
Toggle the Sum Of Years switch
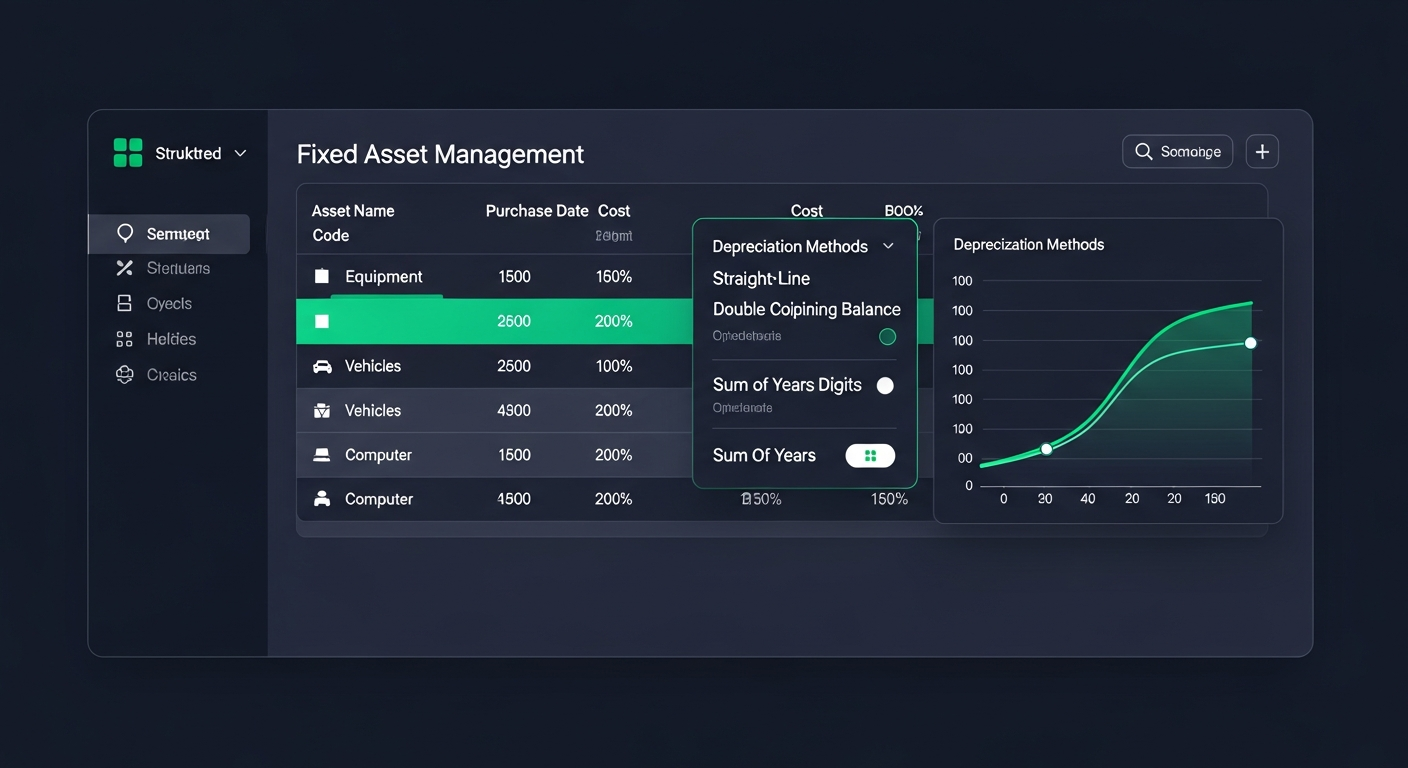pos(869,455)
